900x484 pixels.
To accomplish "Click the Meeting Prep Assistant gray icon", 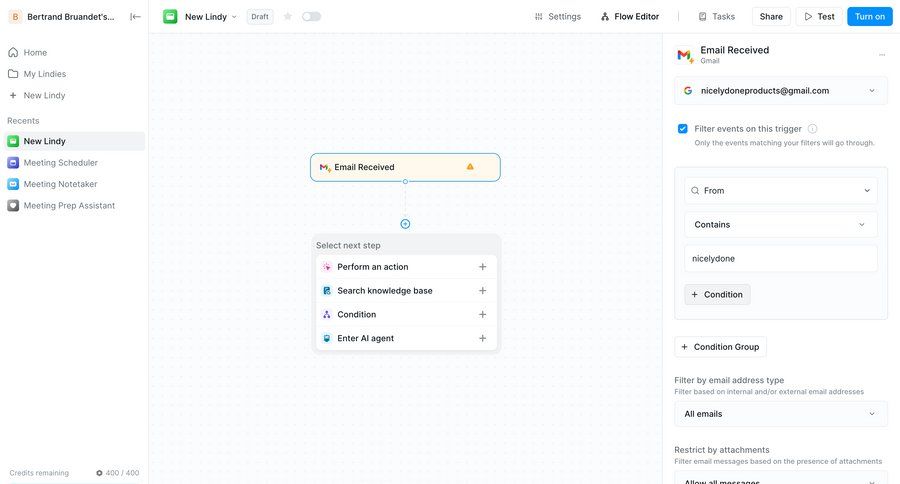I will (x=13, y=206).
